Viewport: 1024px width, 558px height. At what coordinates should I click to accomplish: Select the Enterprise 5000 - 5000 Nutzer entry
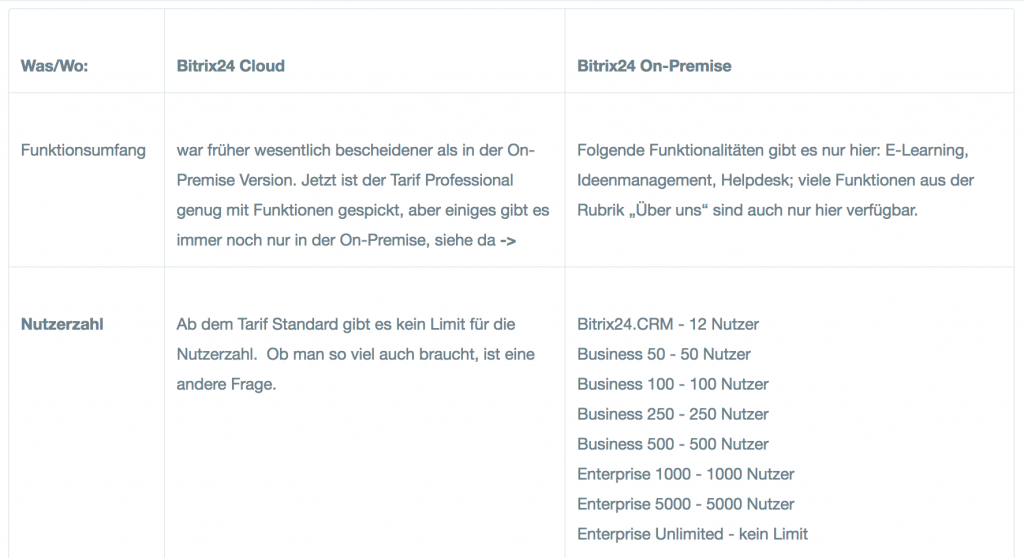click(x=686, y=505)
